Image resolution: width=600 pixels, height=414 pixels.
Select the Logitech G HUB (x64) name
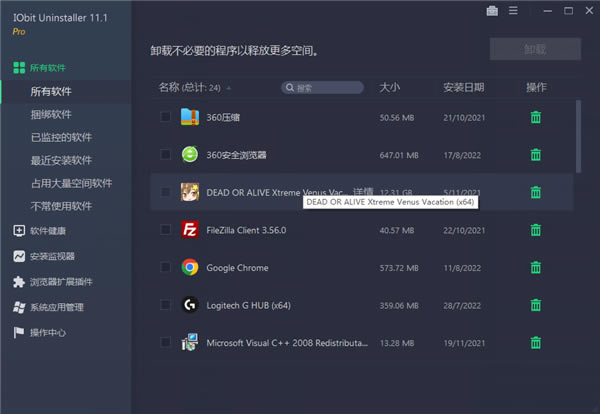(x=248, y=305)
